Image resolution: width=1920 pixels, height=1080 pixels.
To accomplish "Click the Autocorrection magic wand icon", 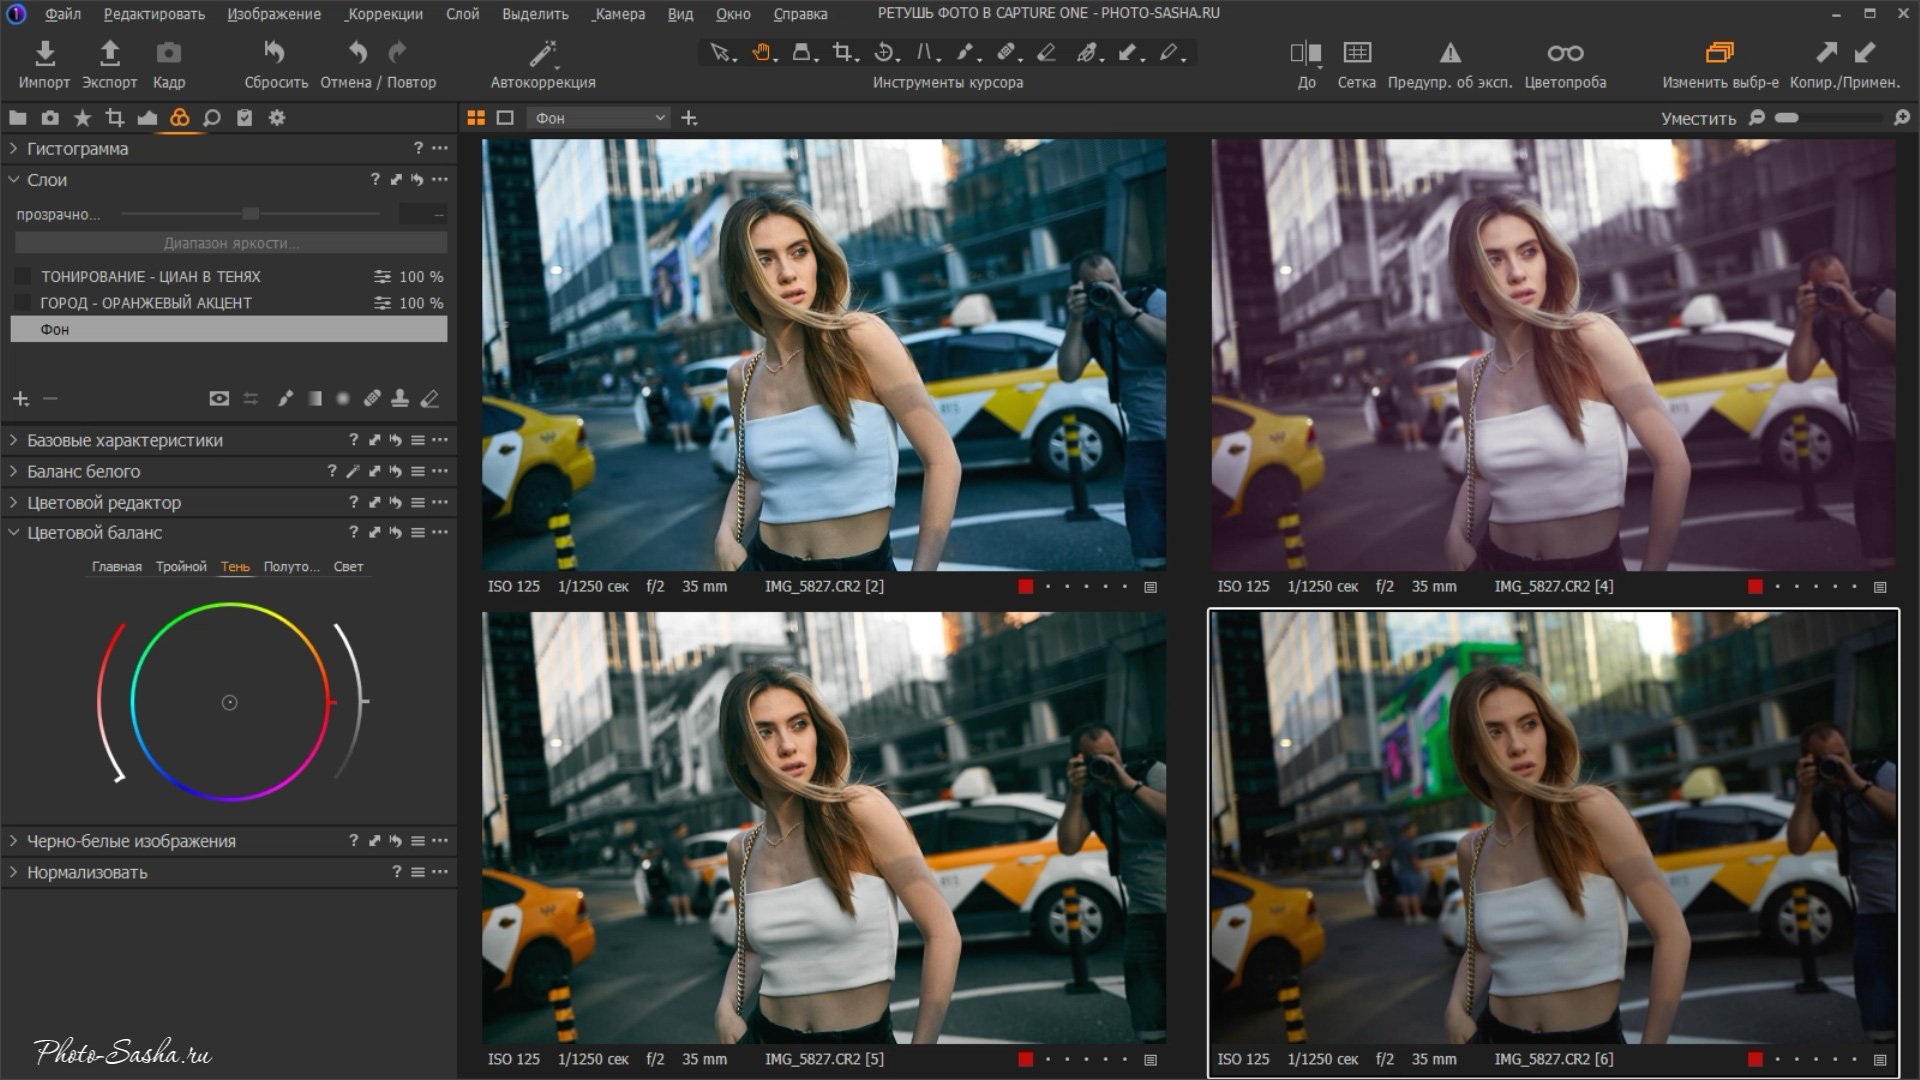I will (542, 53).
